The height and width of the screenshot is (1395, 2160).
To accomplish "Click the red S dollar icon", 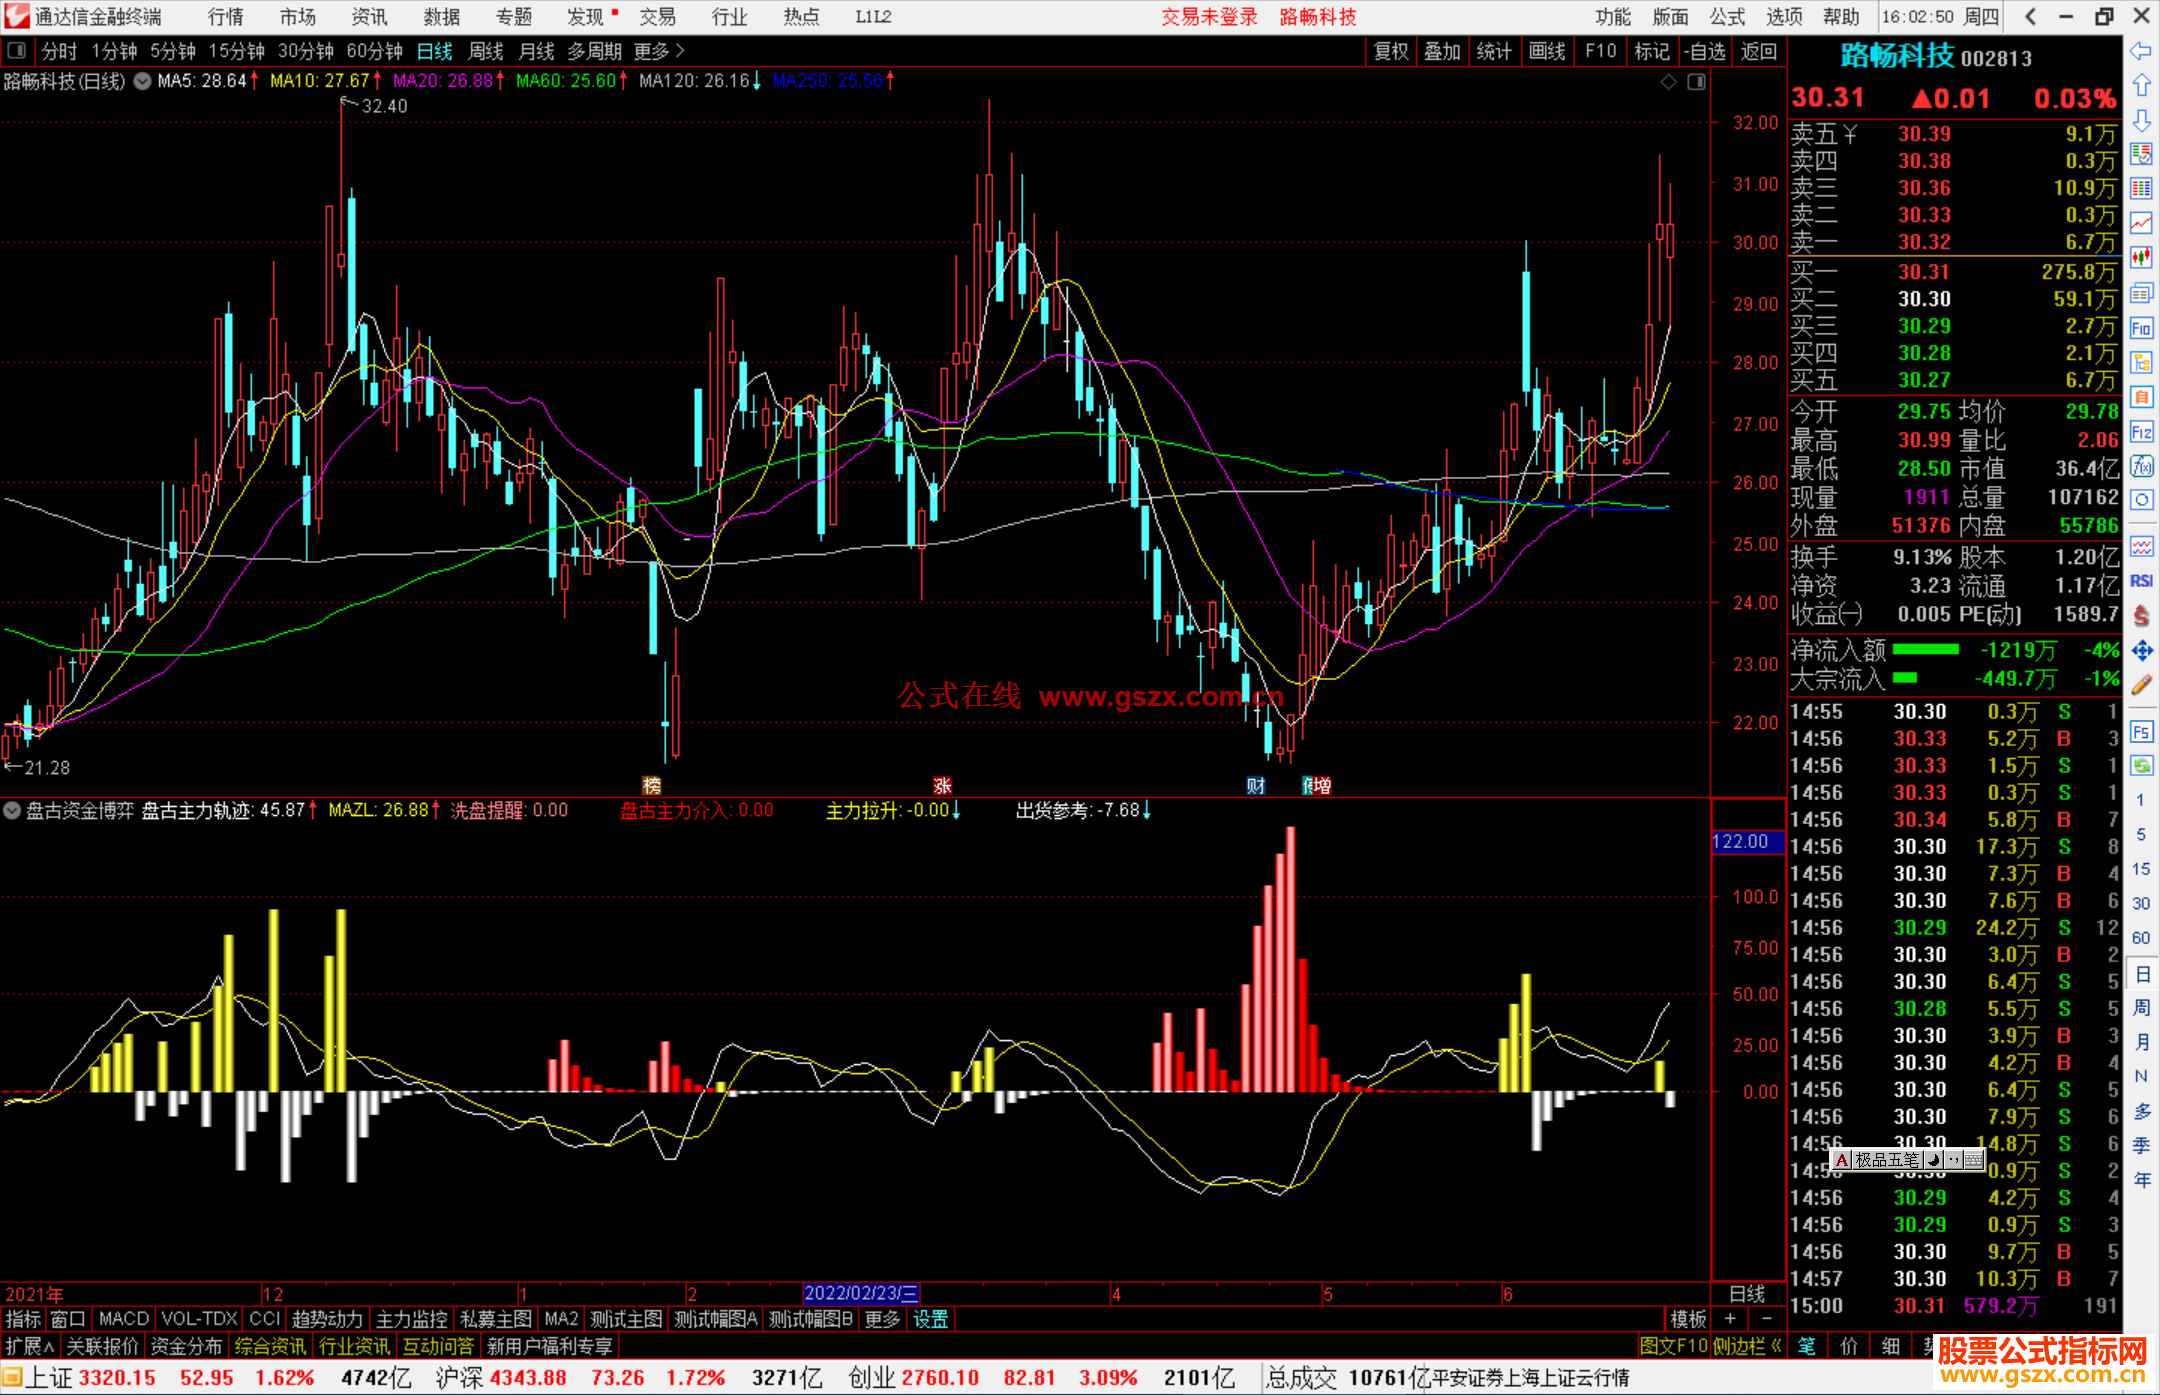I will (2141, 616).
